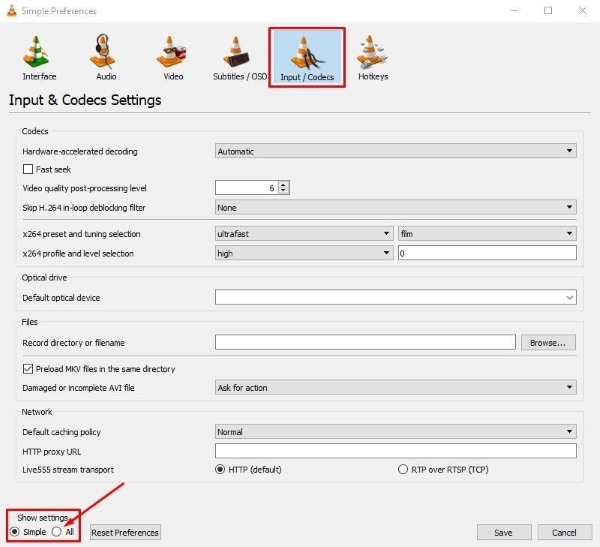This screenshot has height=547, width=600.
Task: Open x264 tuning dropdown showing film
Action: pos(487,233)
